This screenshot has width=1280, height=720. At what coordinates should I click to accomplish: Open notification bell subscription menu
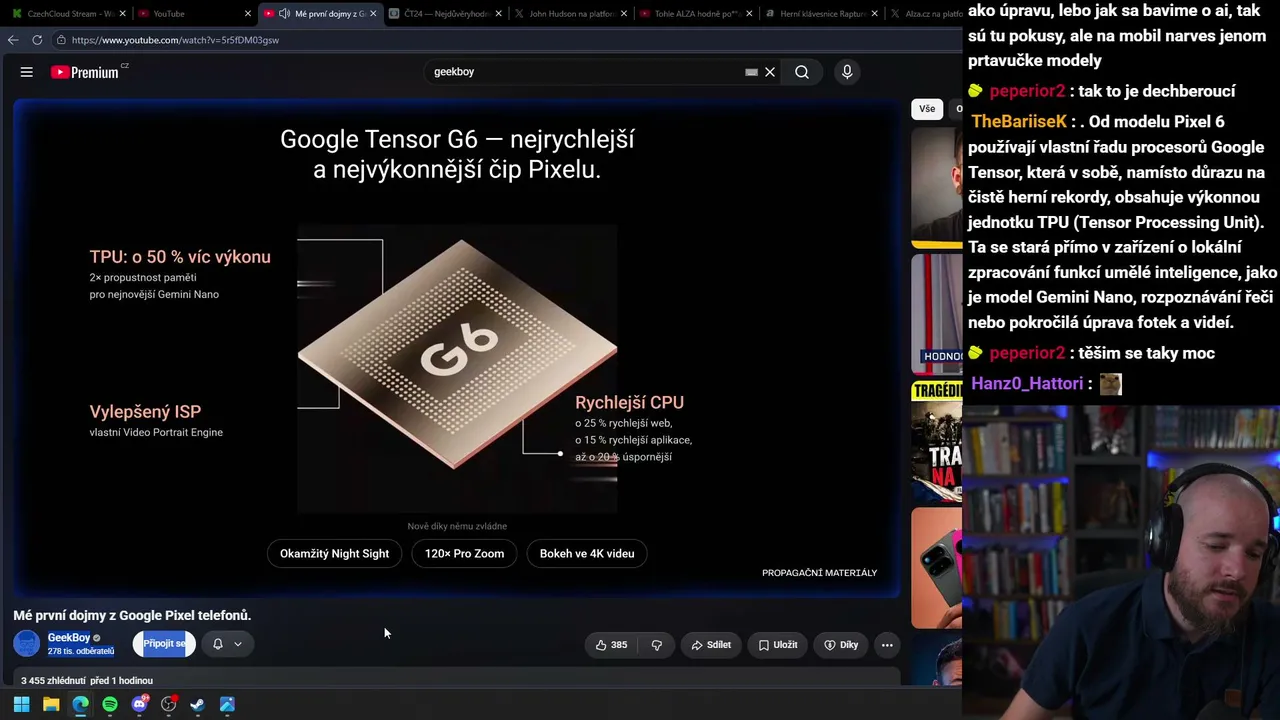click(227, 644)
